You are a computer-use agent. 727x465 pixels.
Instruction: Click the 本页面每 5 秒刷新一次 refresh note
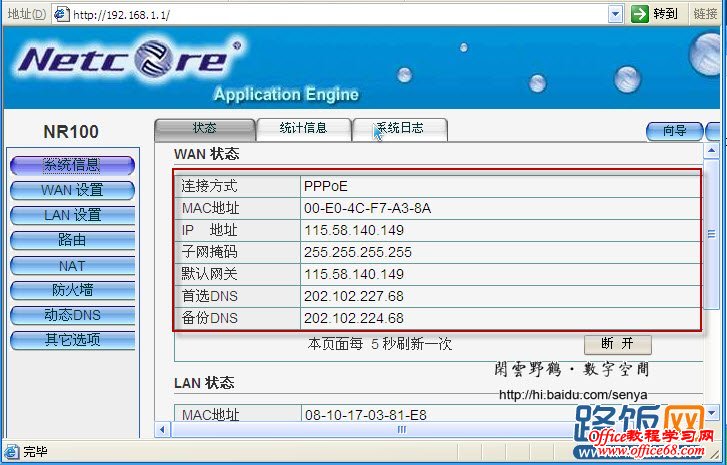pos(379,344)
